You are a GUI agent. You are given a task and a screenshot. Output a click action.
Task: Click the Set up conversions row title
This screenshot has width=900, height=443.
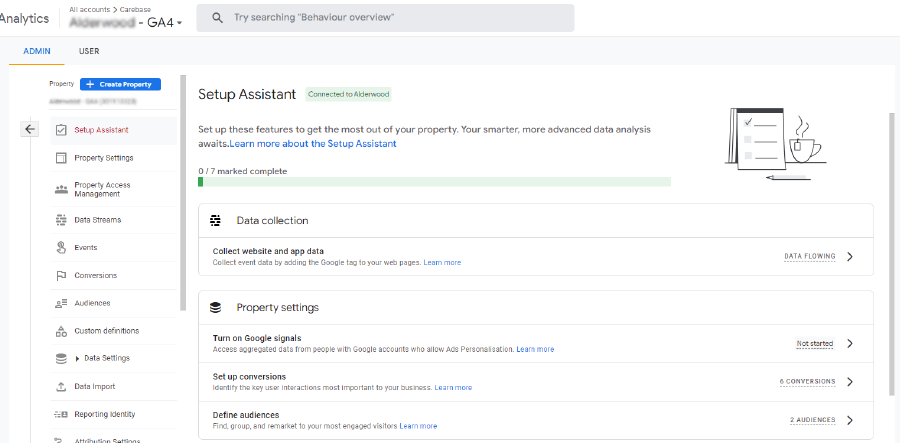coord(249,377)
